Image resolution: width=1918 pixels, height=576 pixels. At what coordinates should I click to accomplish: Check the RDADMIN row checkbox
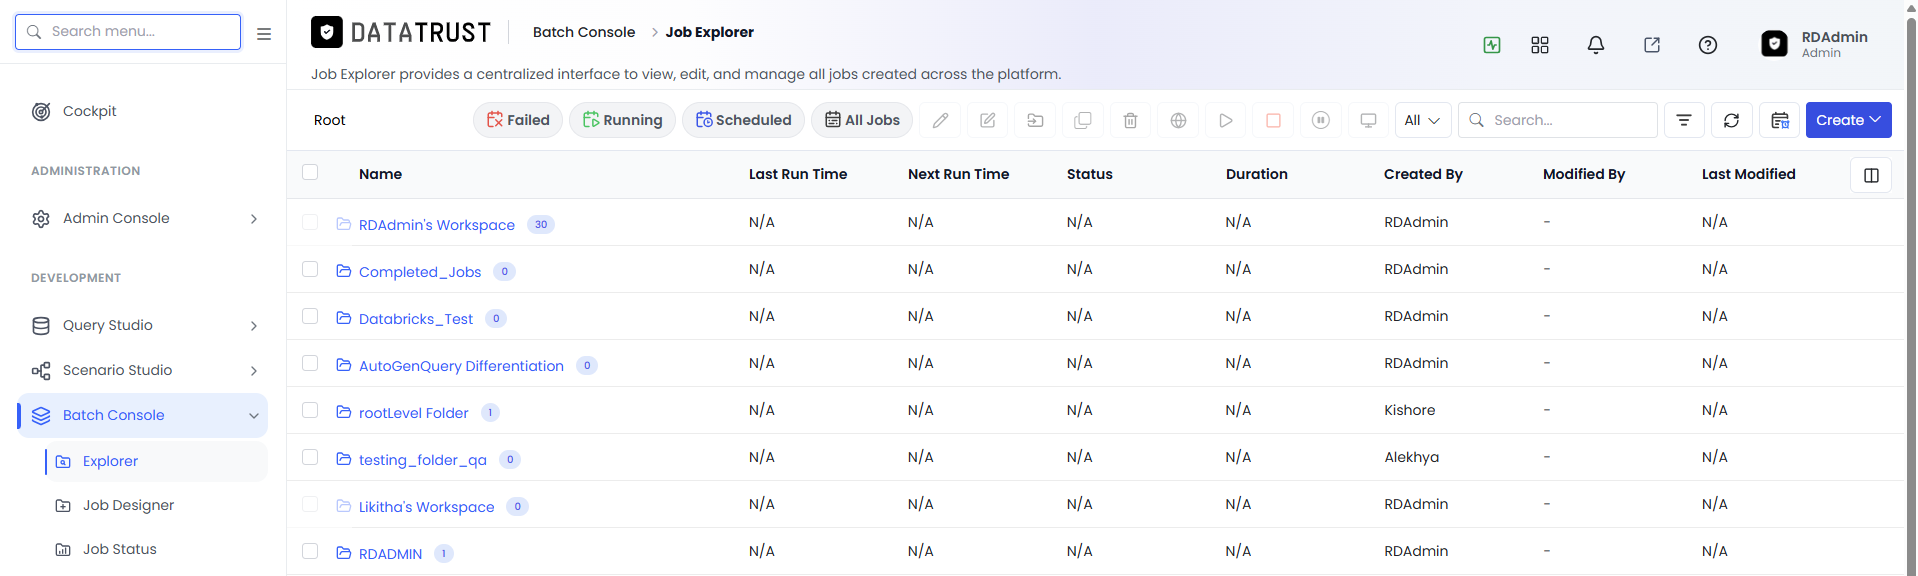pyautogui.click(x=310, y=551)
